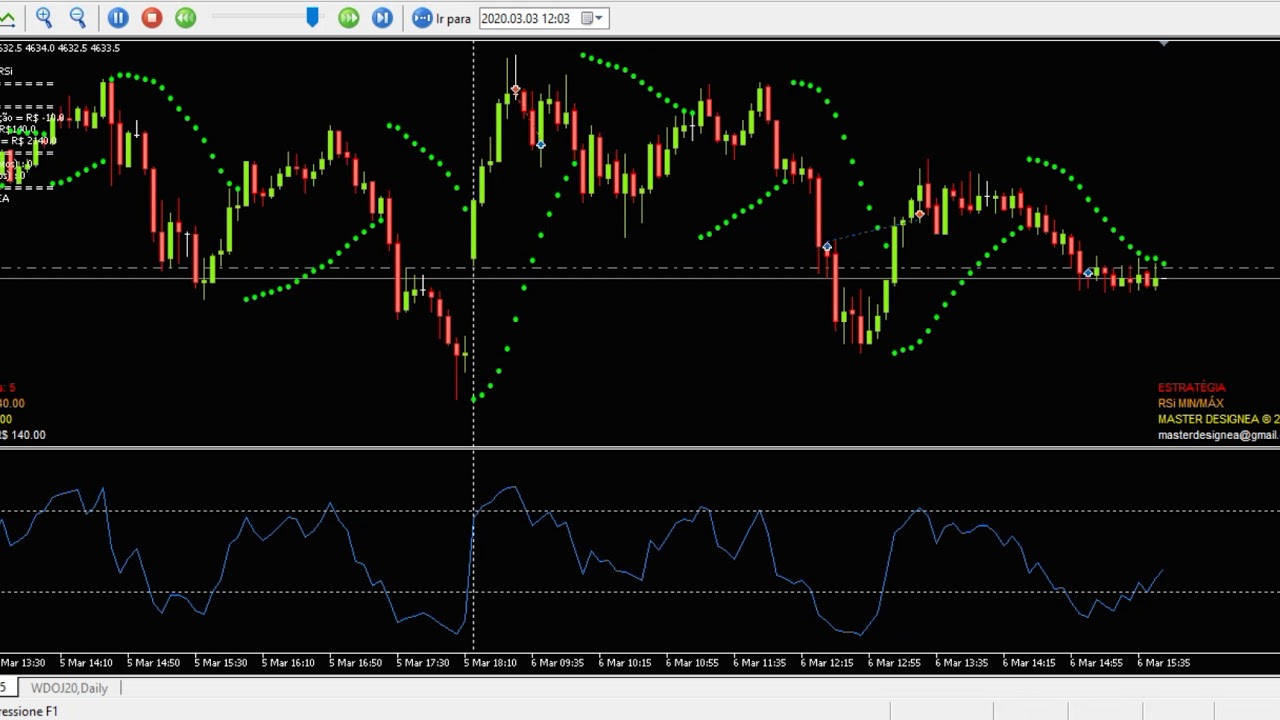Click the RSI MIN/MÁX text label
The image size is (1280, 720).
(1190, 403)
